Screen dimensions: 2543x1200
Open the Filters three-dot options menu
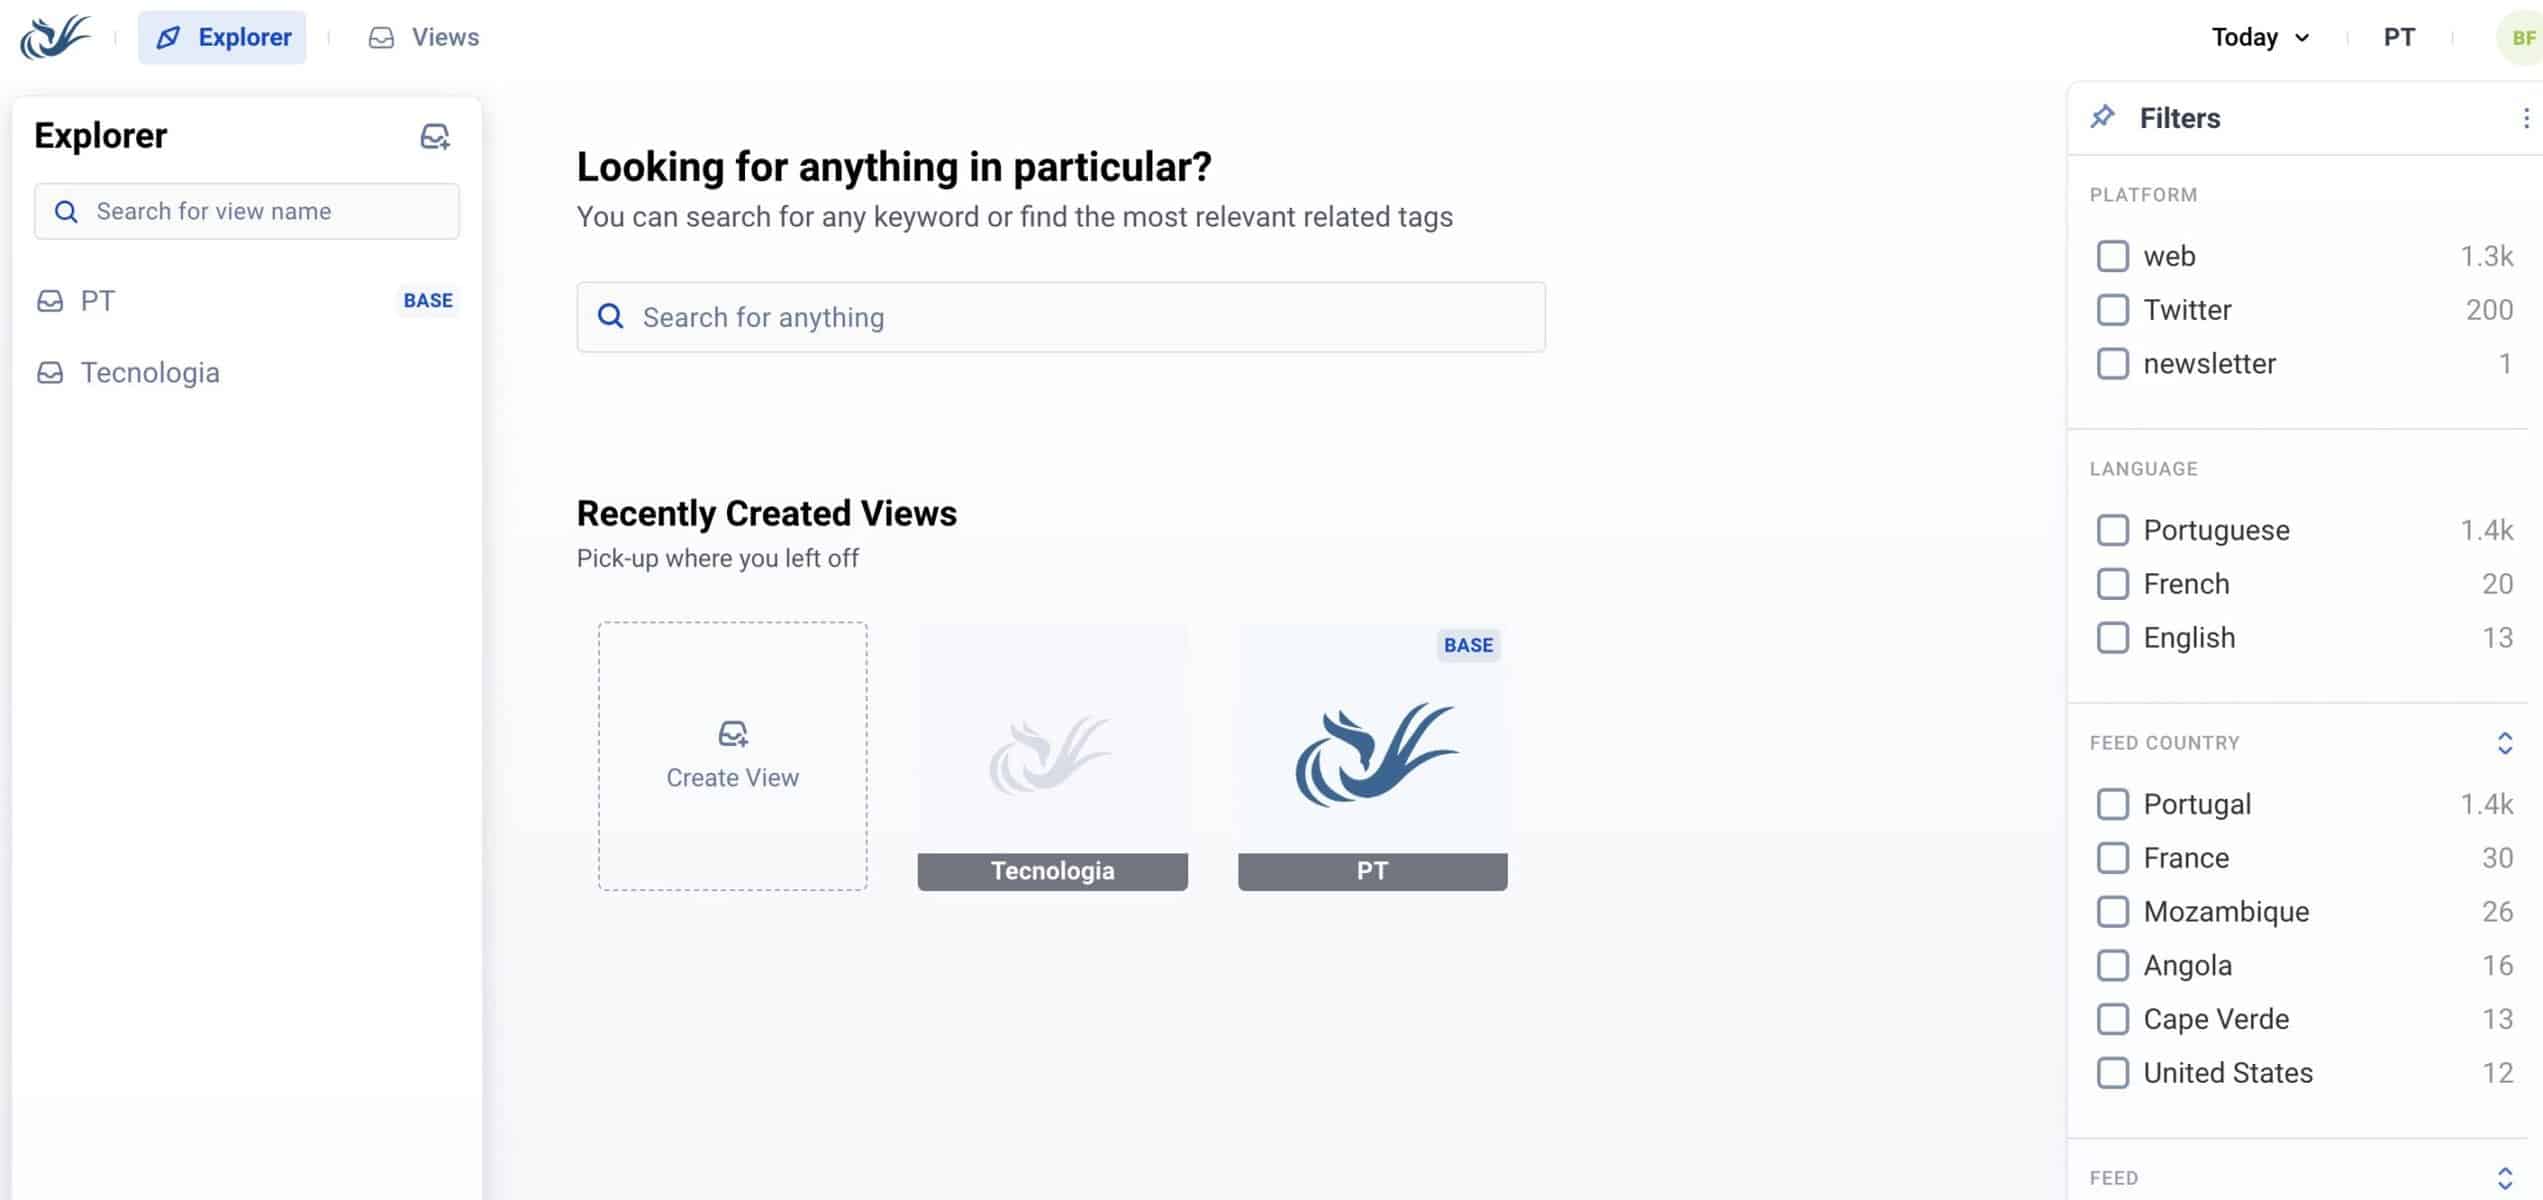tap(2526, 118)
